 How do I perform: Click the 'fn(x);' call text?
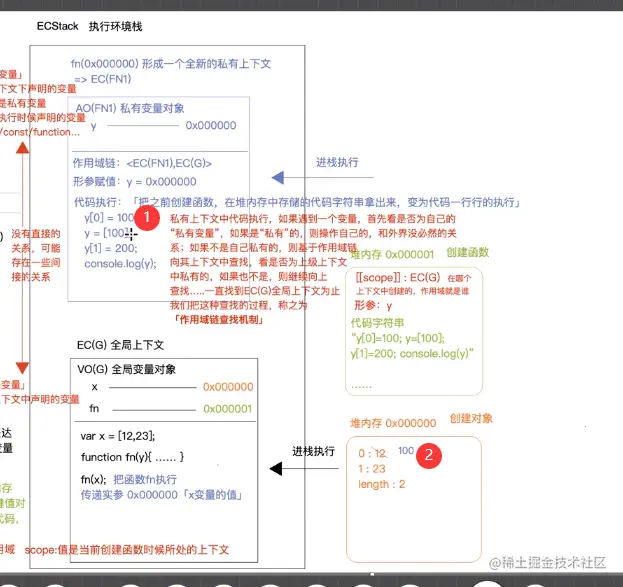[x=93, y=479]
